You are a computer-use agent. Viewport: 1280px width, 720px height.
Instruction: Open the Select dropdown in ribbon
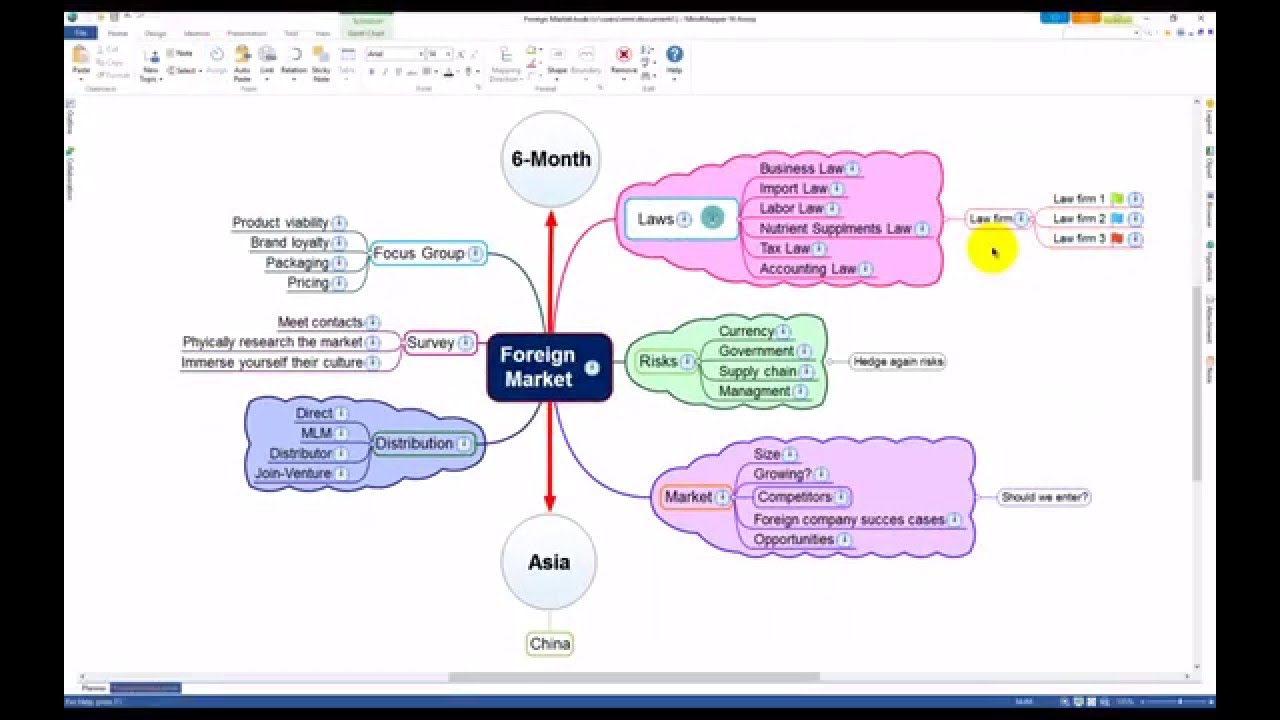coord(184,70)
